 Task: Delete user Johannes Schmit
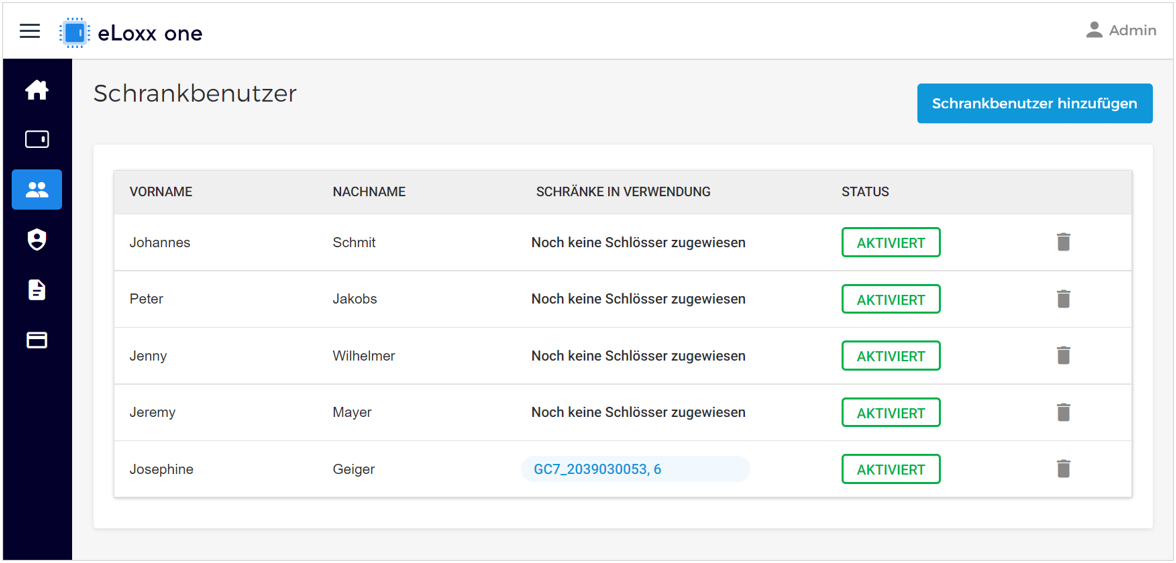1063,242
